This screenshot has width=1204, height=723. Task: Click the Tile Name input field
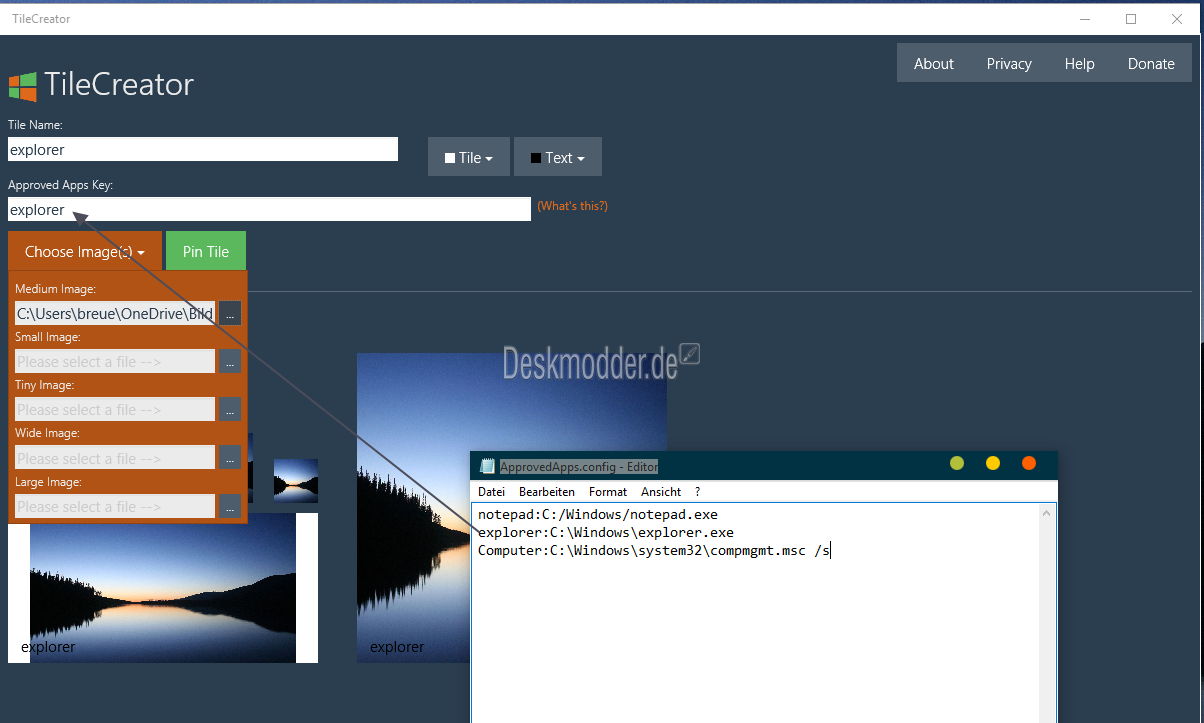coord(203,149)
